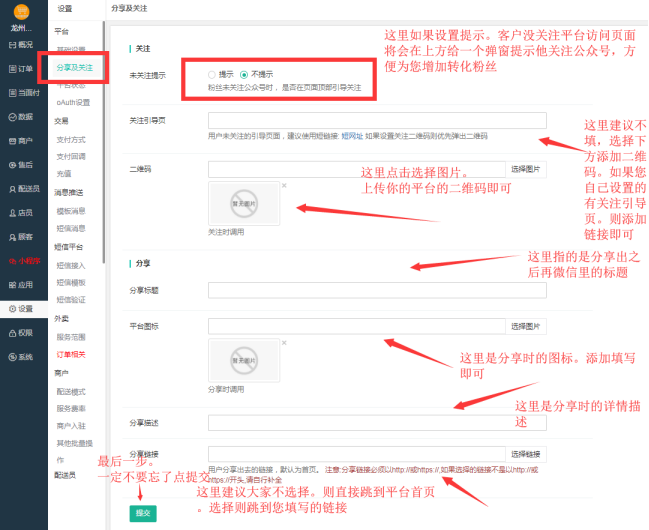Click the 短信平台 section header
Viewport: 649px width, 530px height.
click(x=69, y=247)
